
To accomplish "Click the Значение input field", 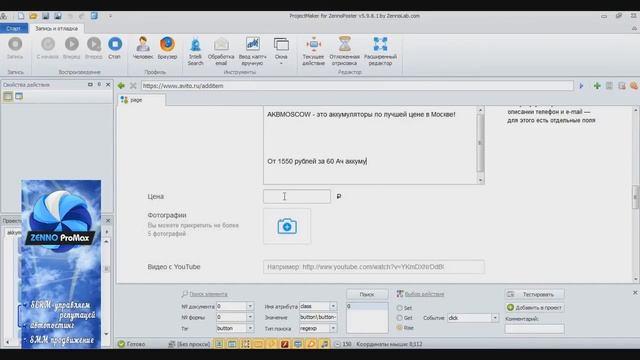I will click(x=318, y=317).
